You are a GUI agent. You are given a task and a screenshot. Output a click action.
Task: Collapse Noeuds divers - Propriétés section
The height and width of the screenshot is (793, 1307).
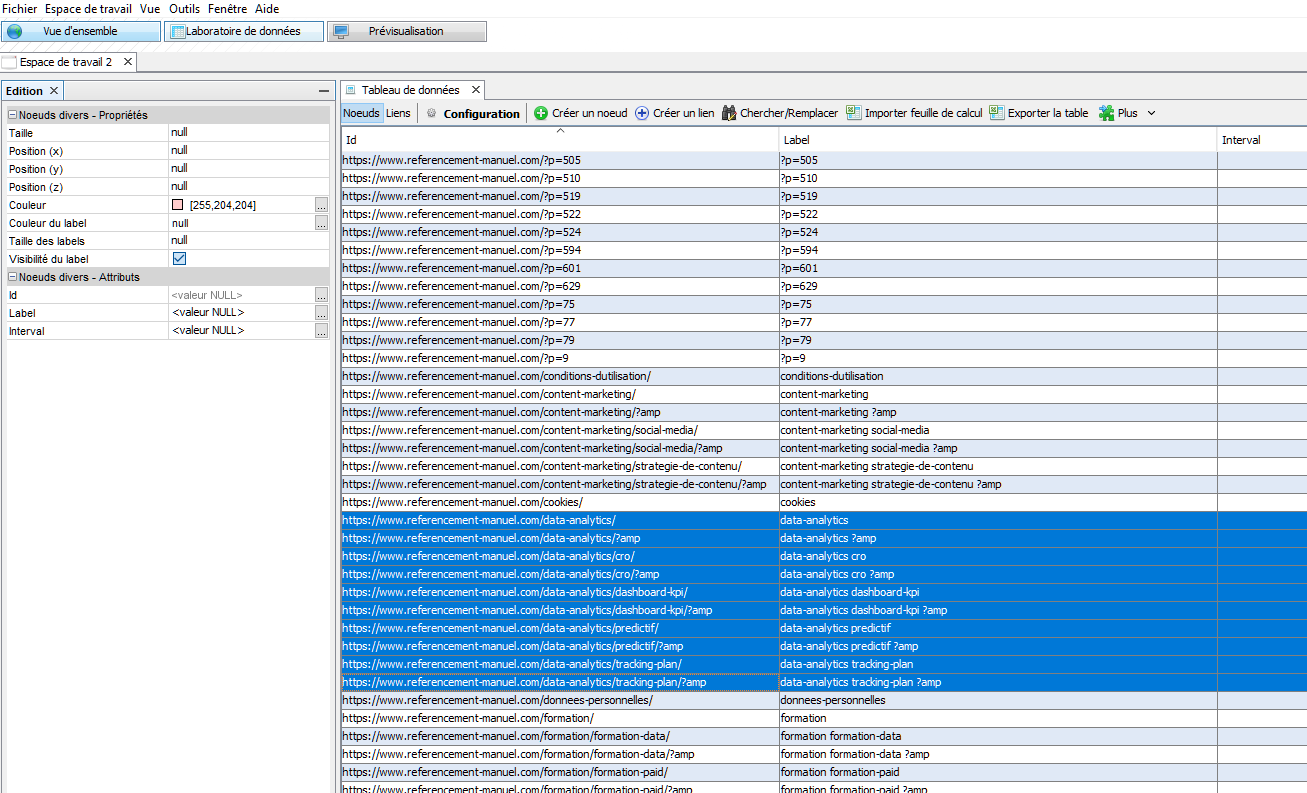13,115
